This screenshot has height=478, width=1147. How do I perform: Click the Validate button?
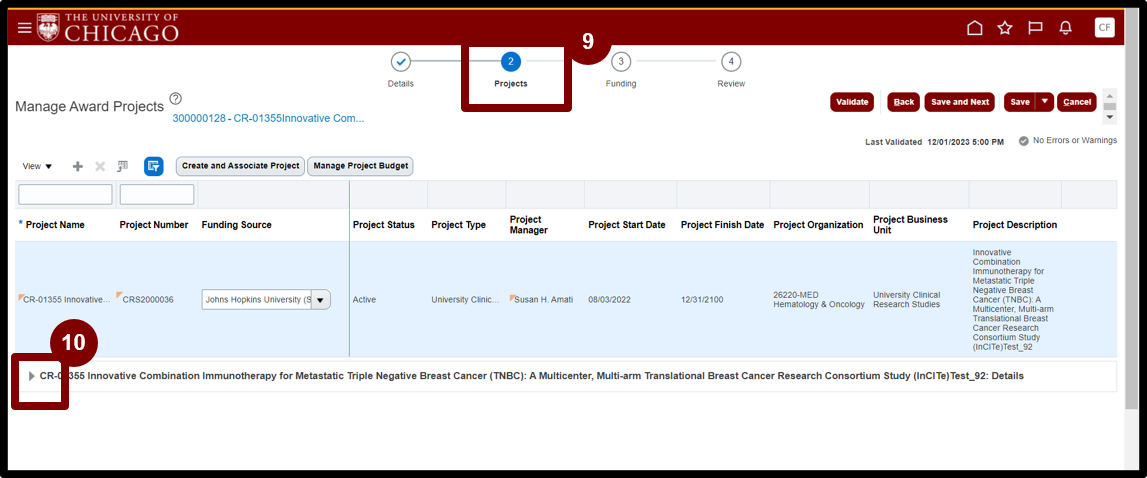pos(852,102)
